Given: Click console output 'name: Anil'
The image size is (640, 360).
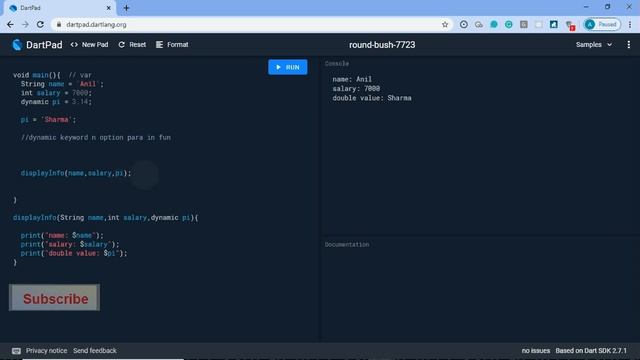Looking at the screenshot, I should coord(352,79).
